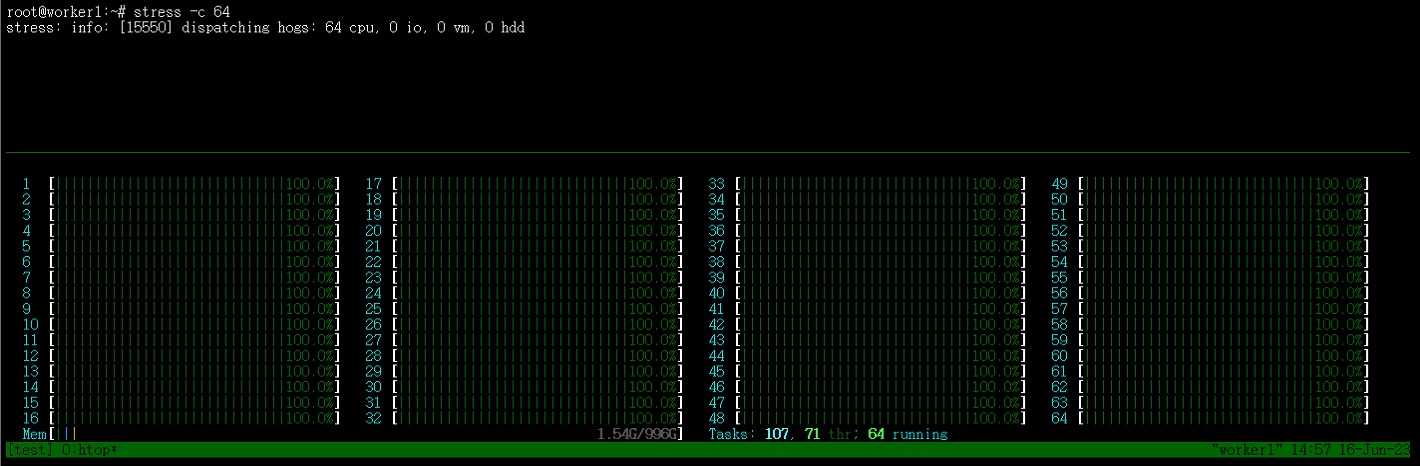The height and width of the screenshot is (466, 1420).
Task: Click the Tasks count '107'
Action: point(776,434)
